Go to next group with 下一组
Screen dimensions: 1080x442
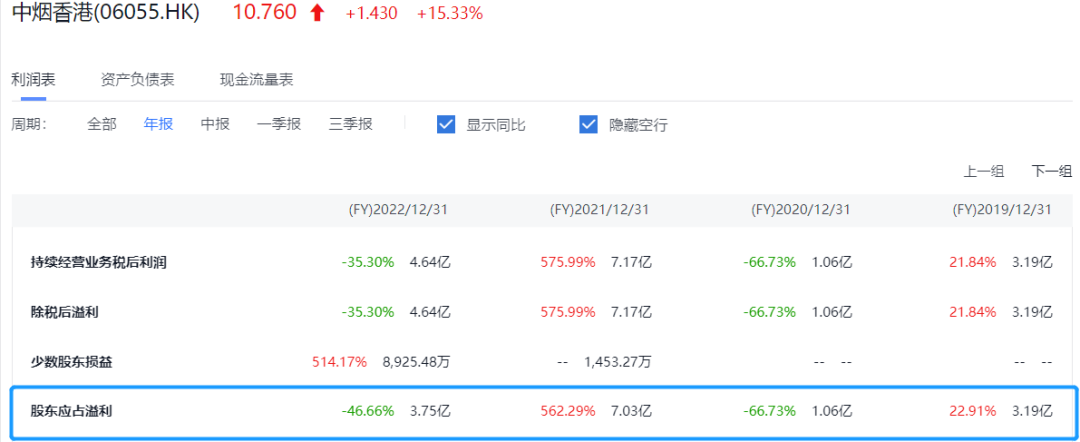1052,172
